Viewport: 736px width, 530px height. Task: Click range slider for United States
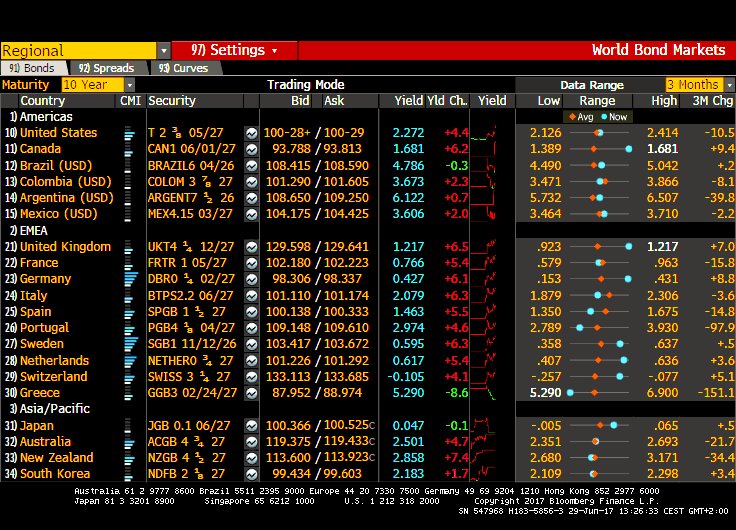coord(599,133)
